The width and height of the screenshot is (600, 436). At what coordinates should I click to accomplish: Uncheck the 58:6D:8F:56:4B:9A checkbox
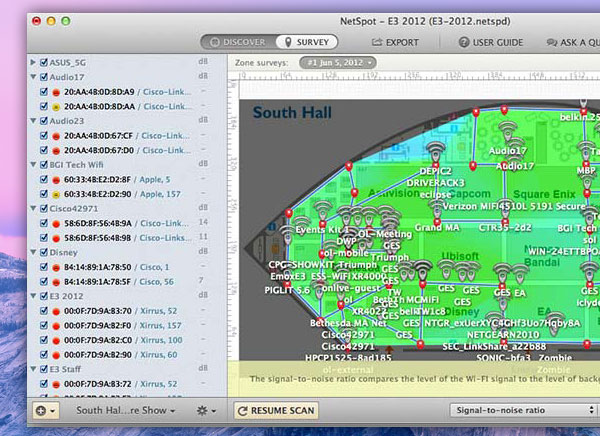tap(44, 223)
